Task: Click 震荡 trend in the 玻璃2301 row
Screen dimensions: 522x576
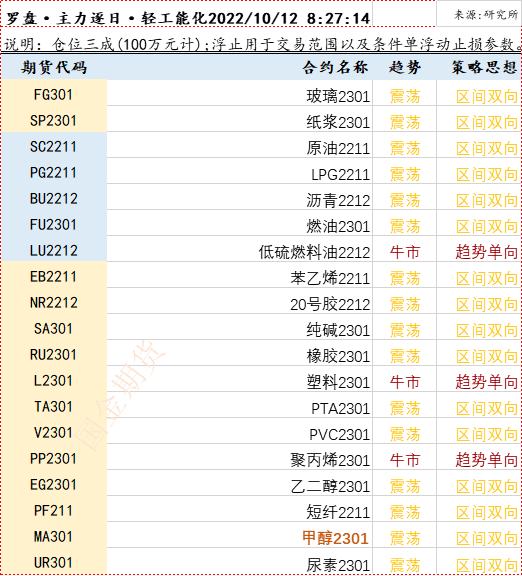Action: [405, 97]
